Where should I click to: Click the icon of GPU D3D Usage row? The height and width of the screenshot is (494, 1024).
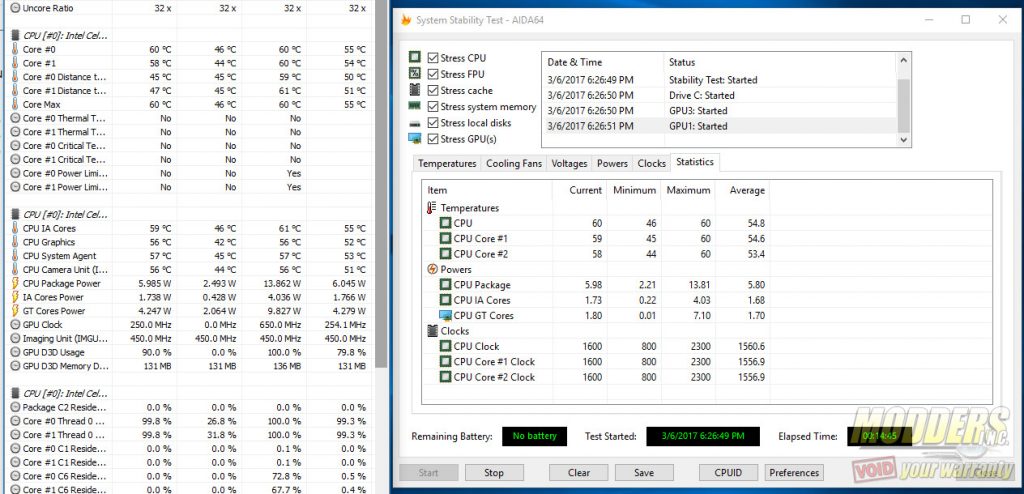tap(15, 352)
